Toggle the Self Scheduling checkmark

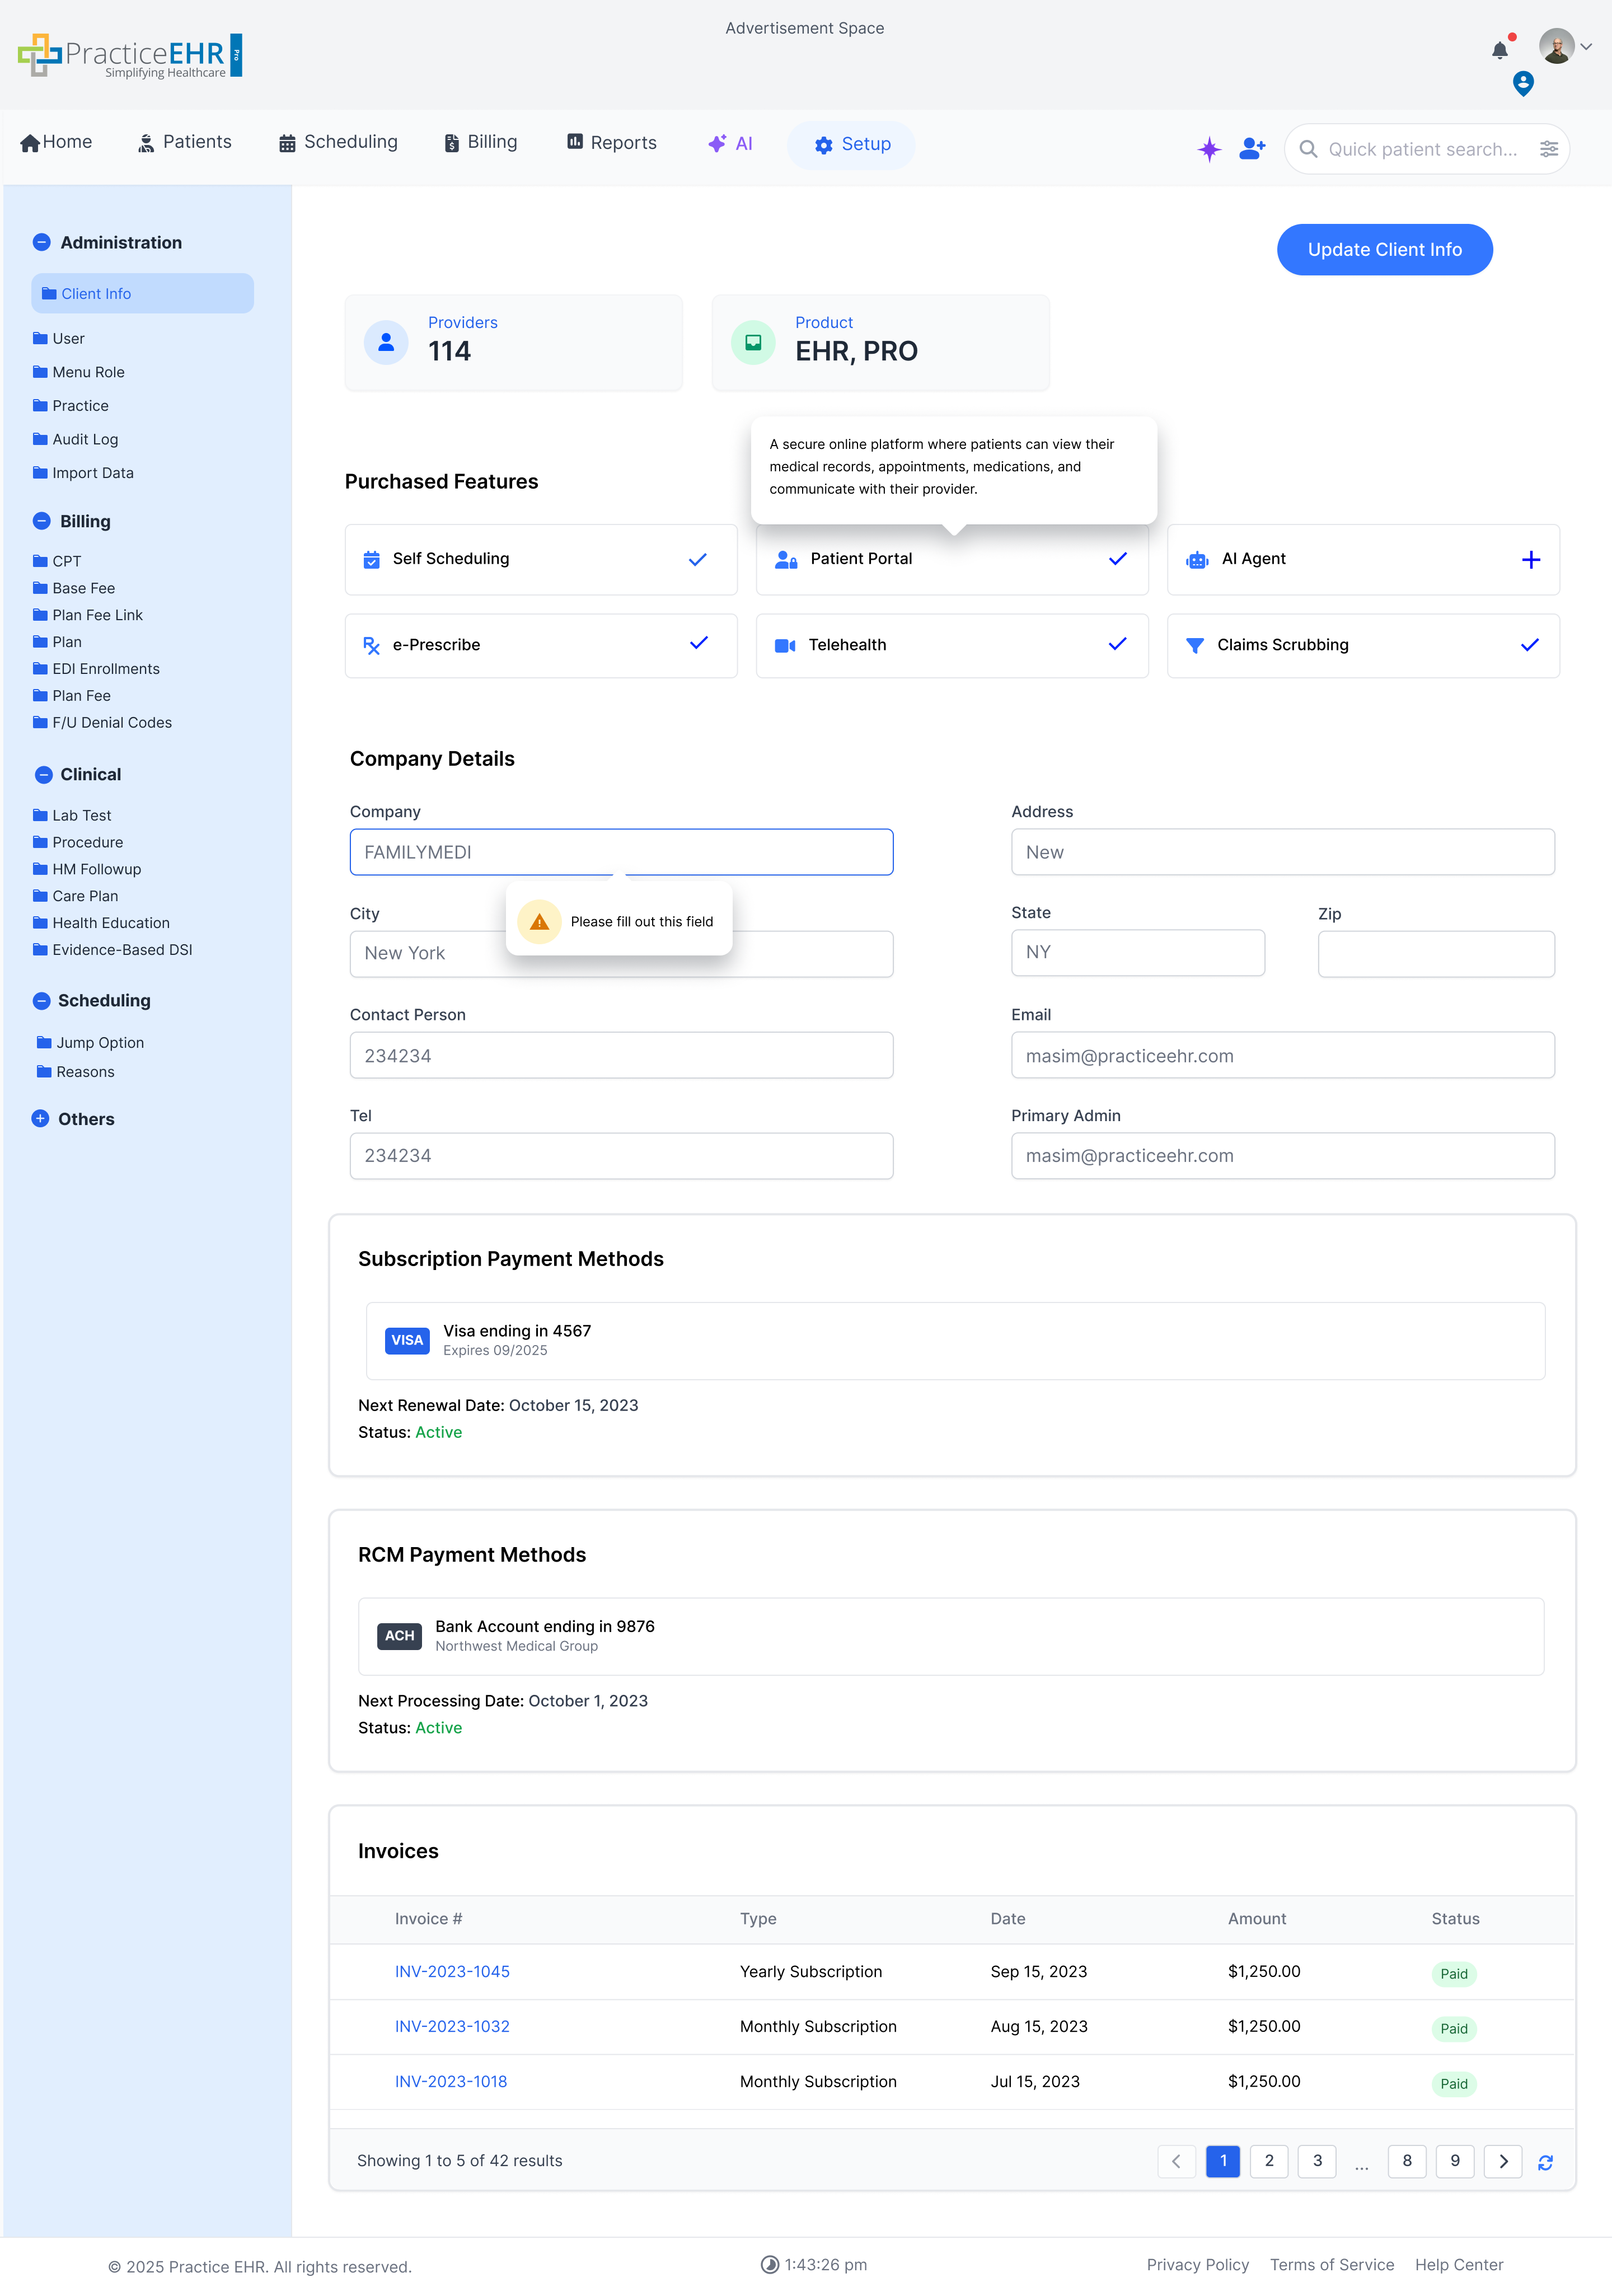pyautogui.click(x=698, y=559)
